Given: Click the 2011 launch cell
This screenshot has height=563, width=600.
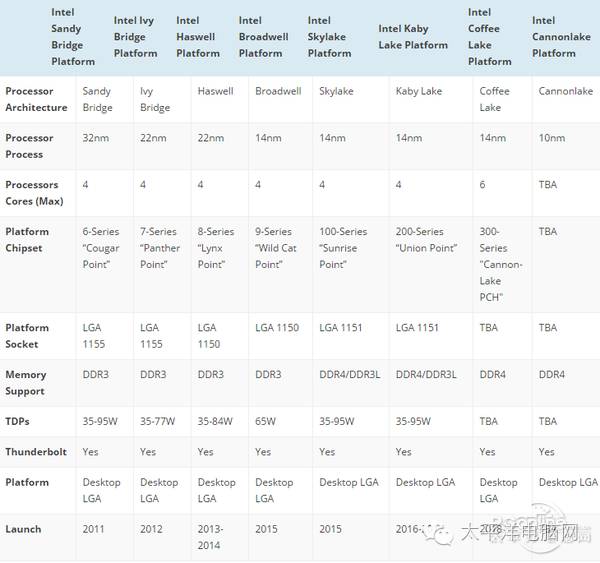Looking at the screenshot, I should (93, 529).
